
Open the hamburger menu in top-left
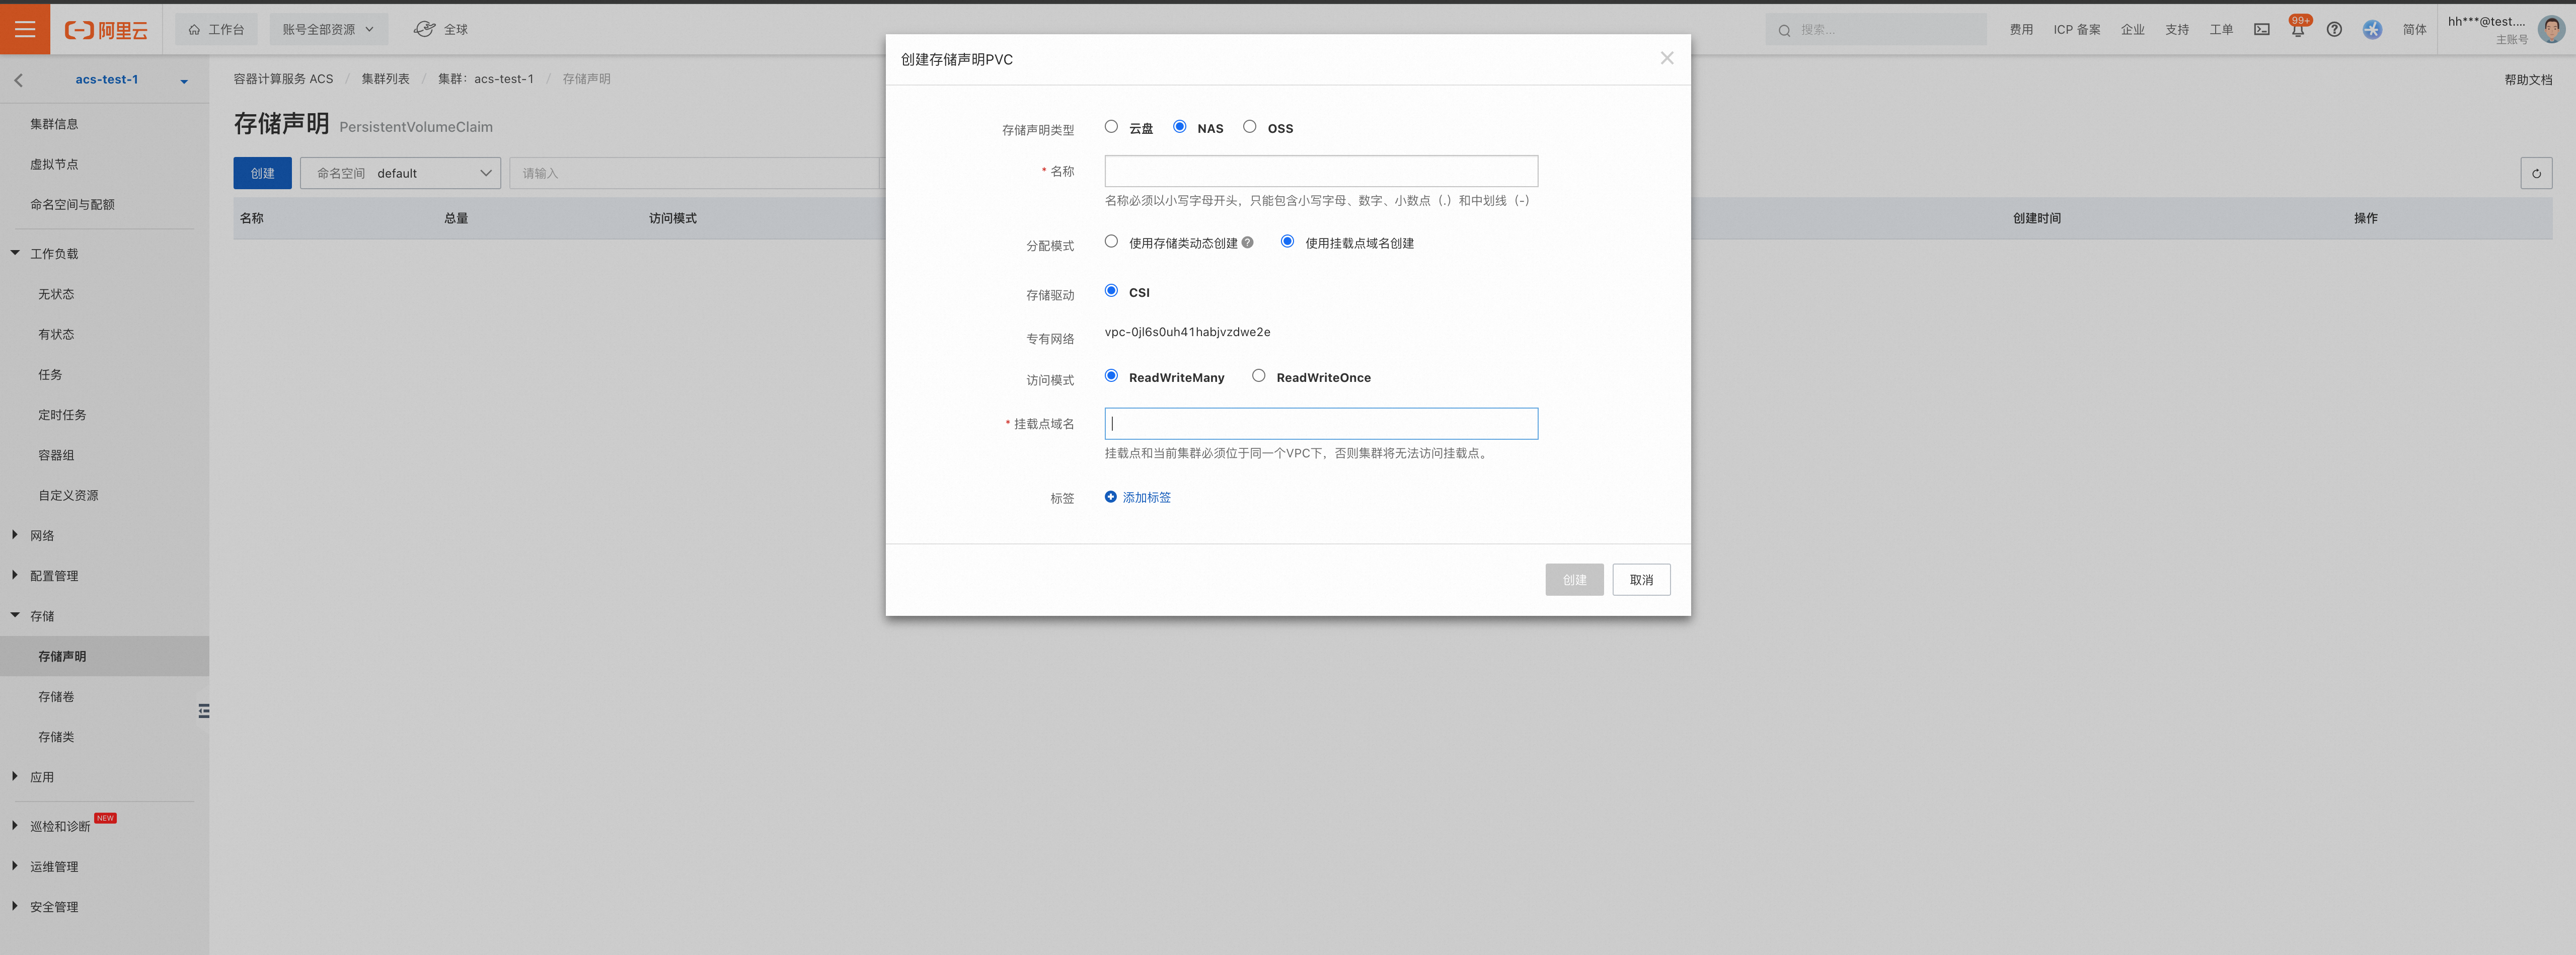[25, 29]
